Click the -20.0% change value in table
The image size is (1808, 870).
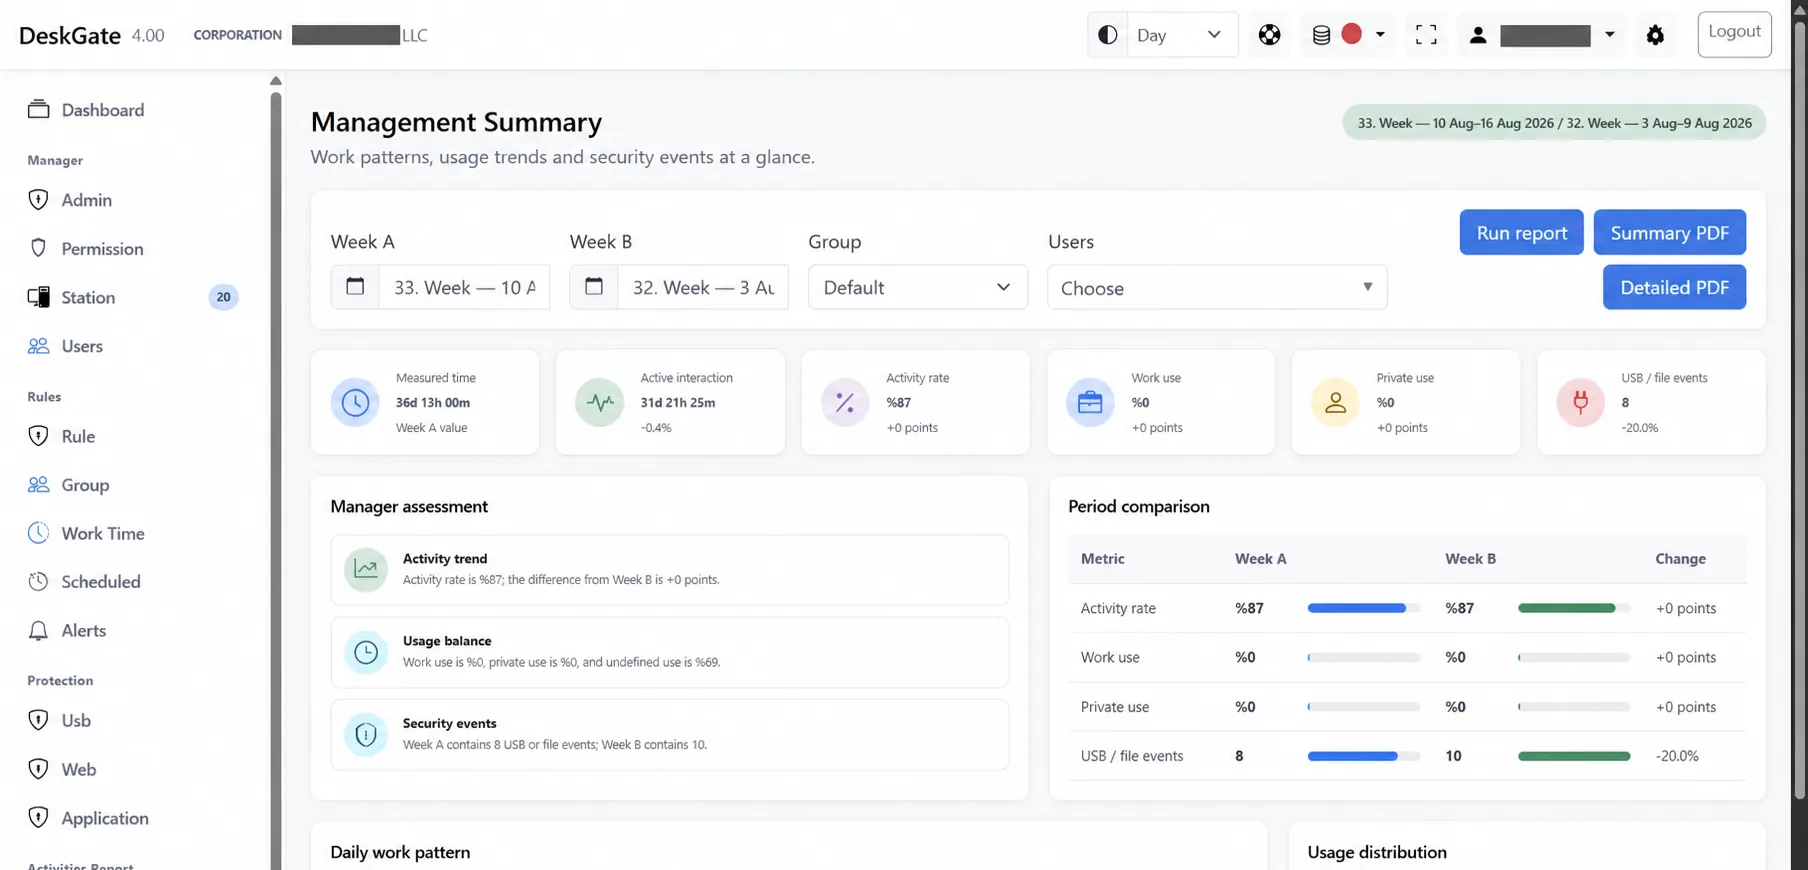[x=1677, y=756]
